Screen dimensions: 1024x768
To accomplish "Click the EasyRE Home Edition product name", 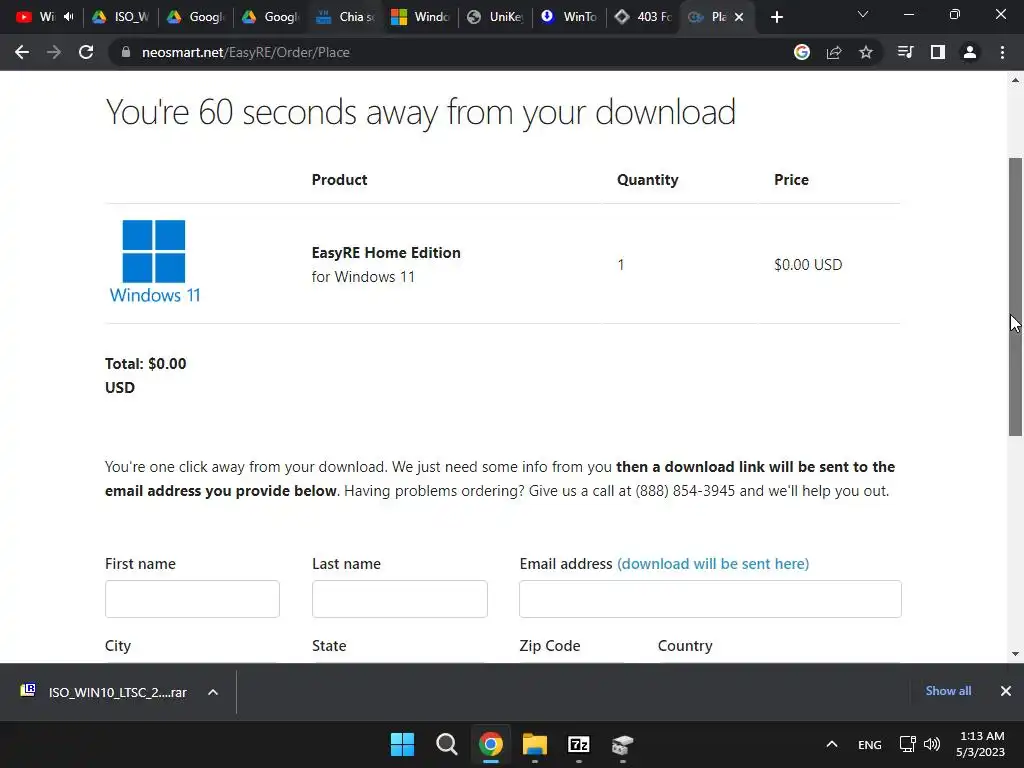I will click(386, 253).
